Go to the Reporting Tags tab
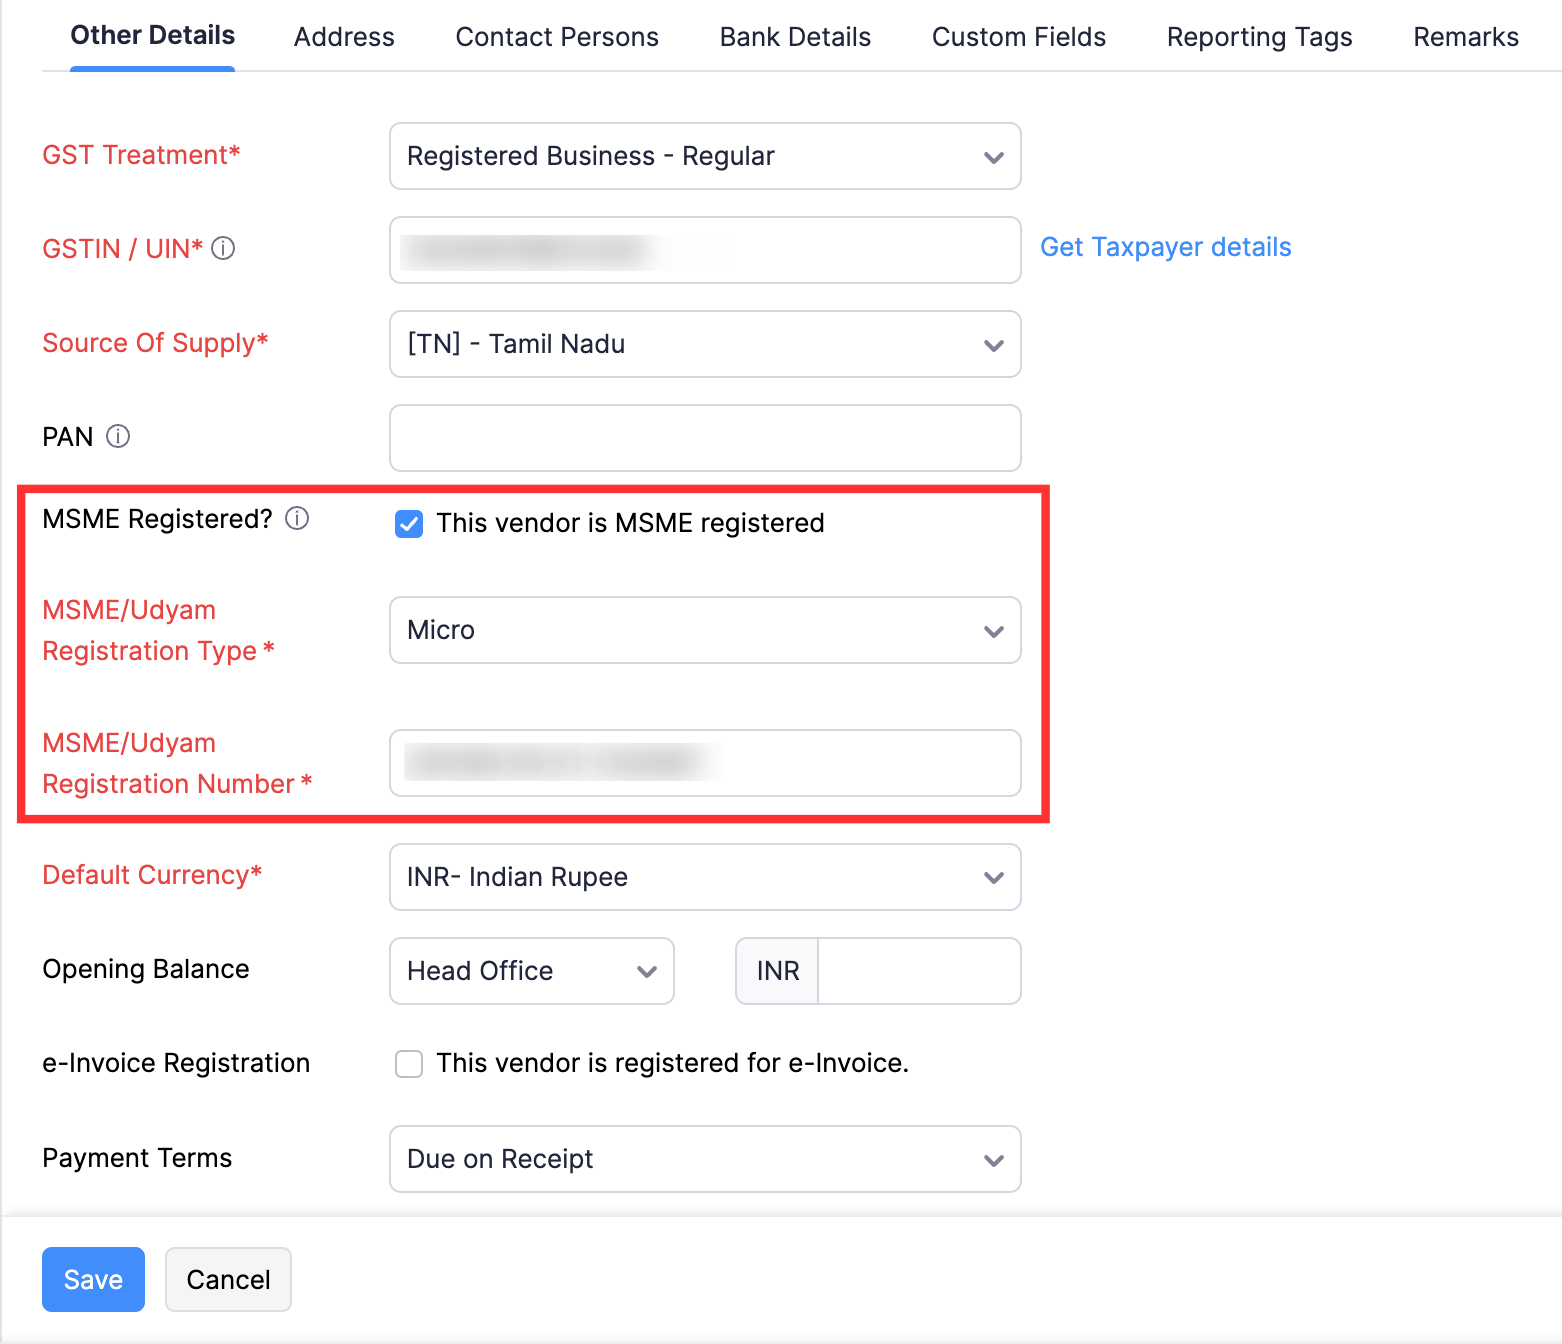 (x=1259, y=36)
